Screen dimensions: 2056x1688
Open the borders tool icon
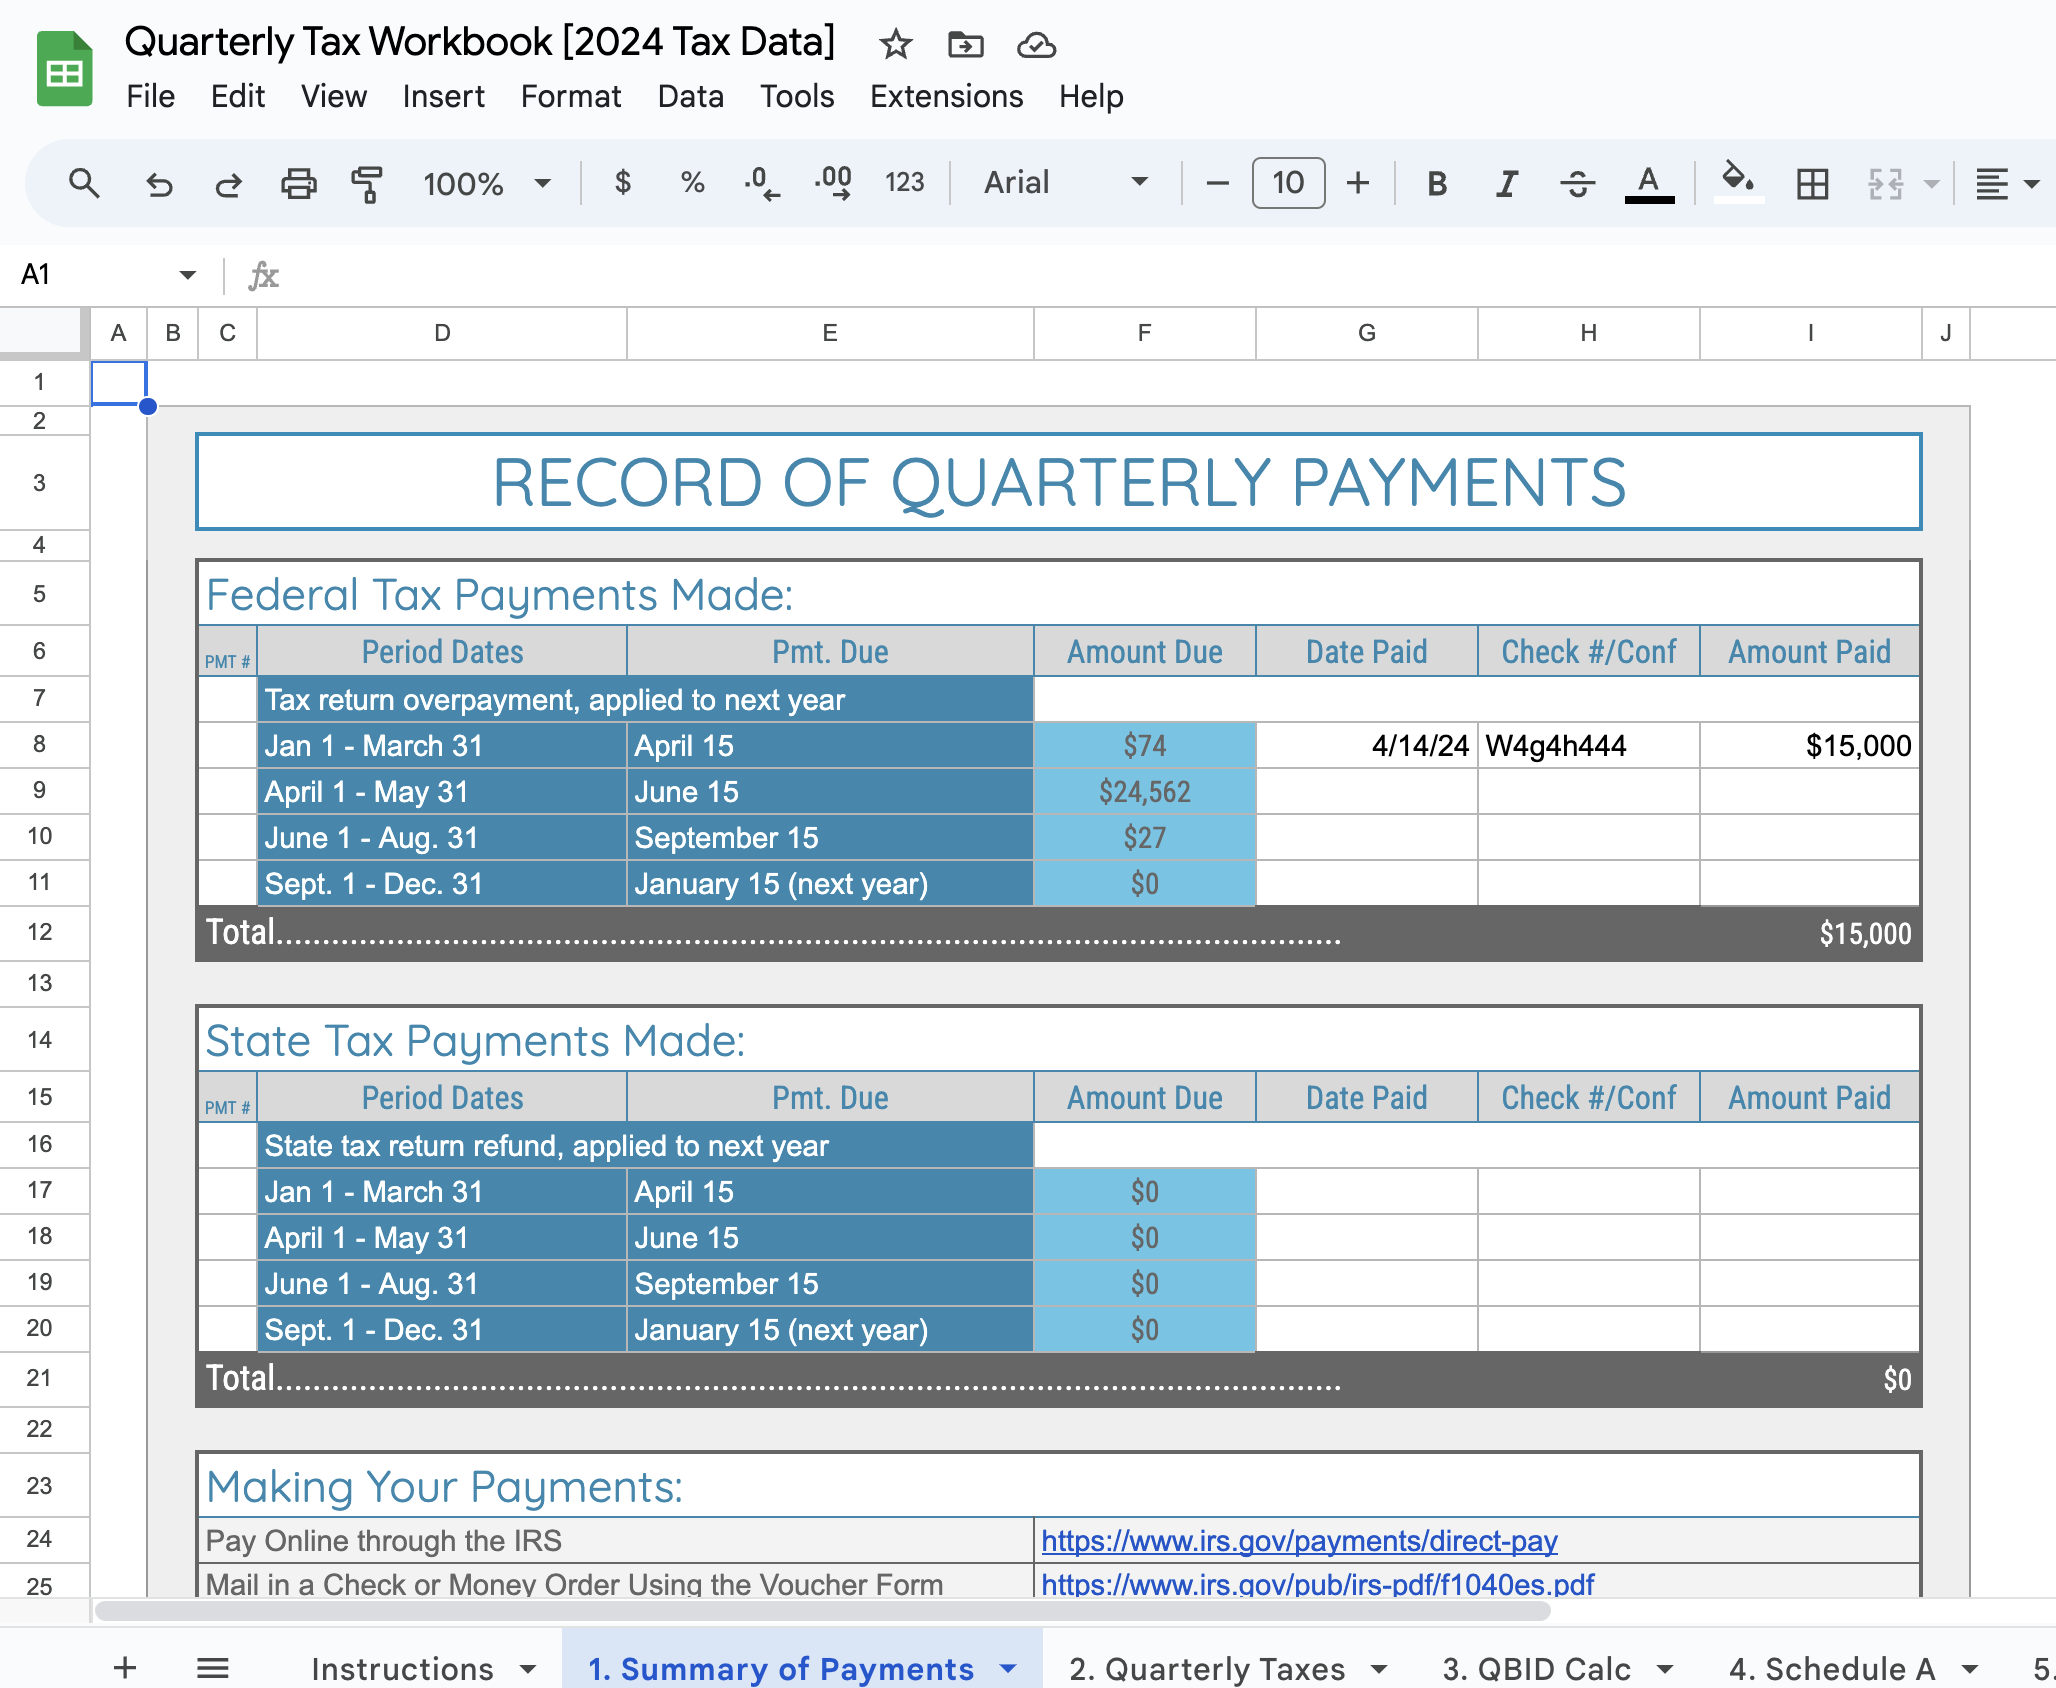coord(1812,184)
